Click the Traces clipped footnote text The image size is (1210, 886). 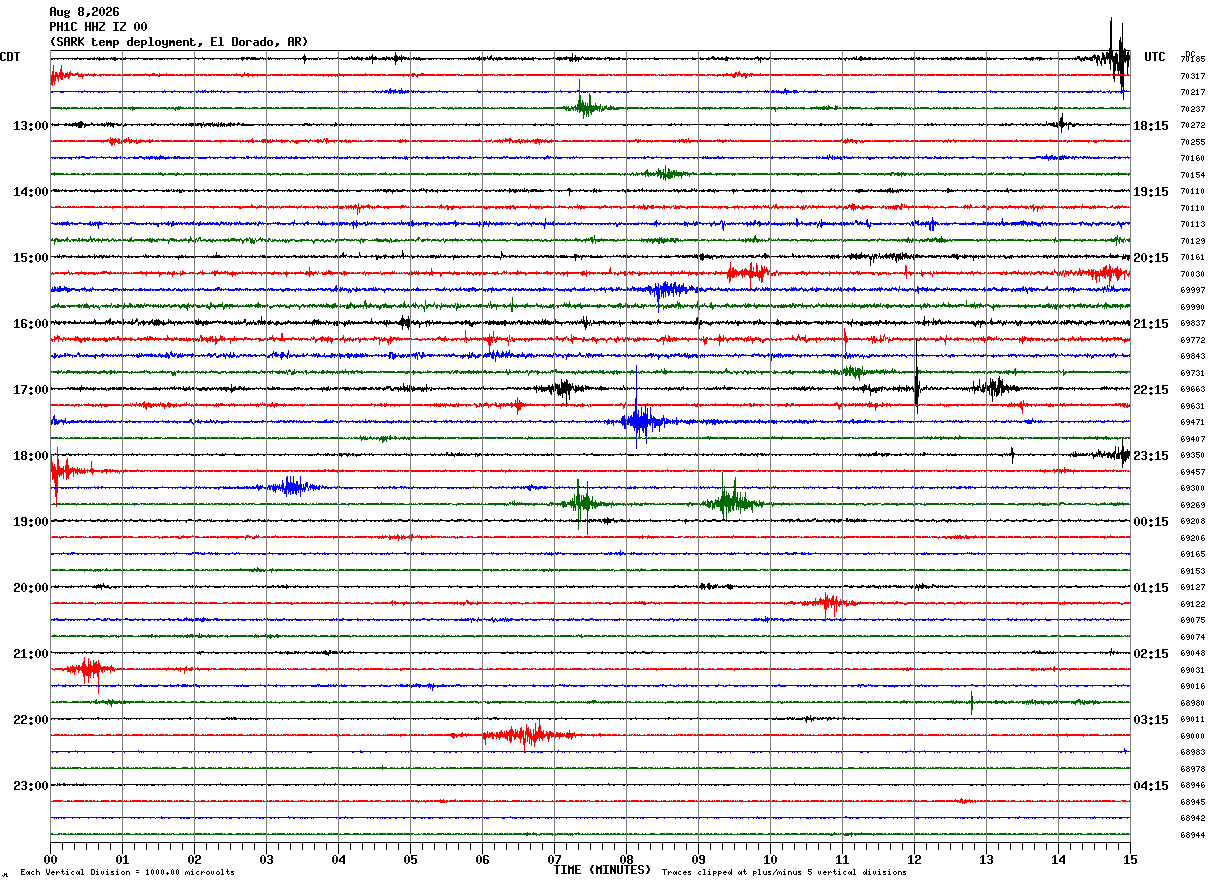pyautogui.click(x=784, y=873)
